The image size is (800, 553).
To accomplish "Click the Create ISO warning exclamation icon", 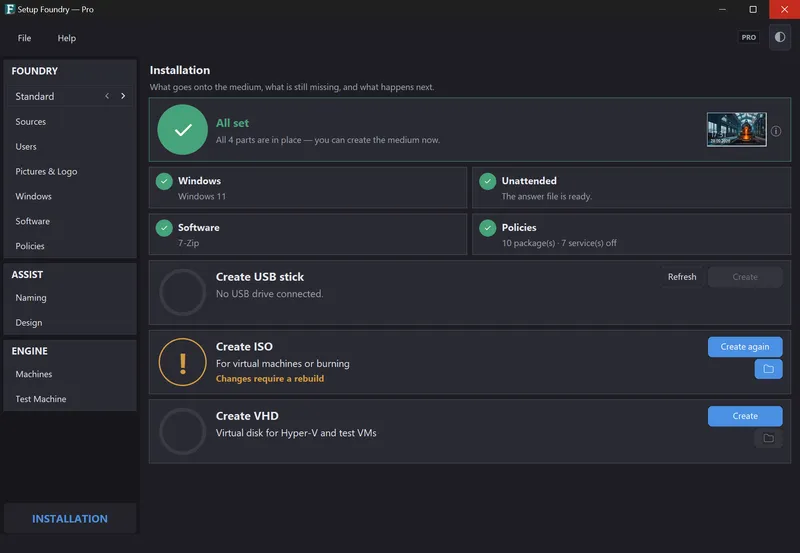I will click(183, 362).
